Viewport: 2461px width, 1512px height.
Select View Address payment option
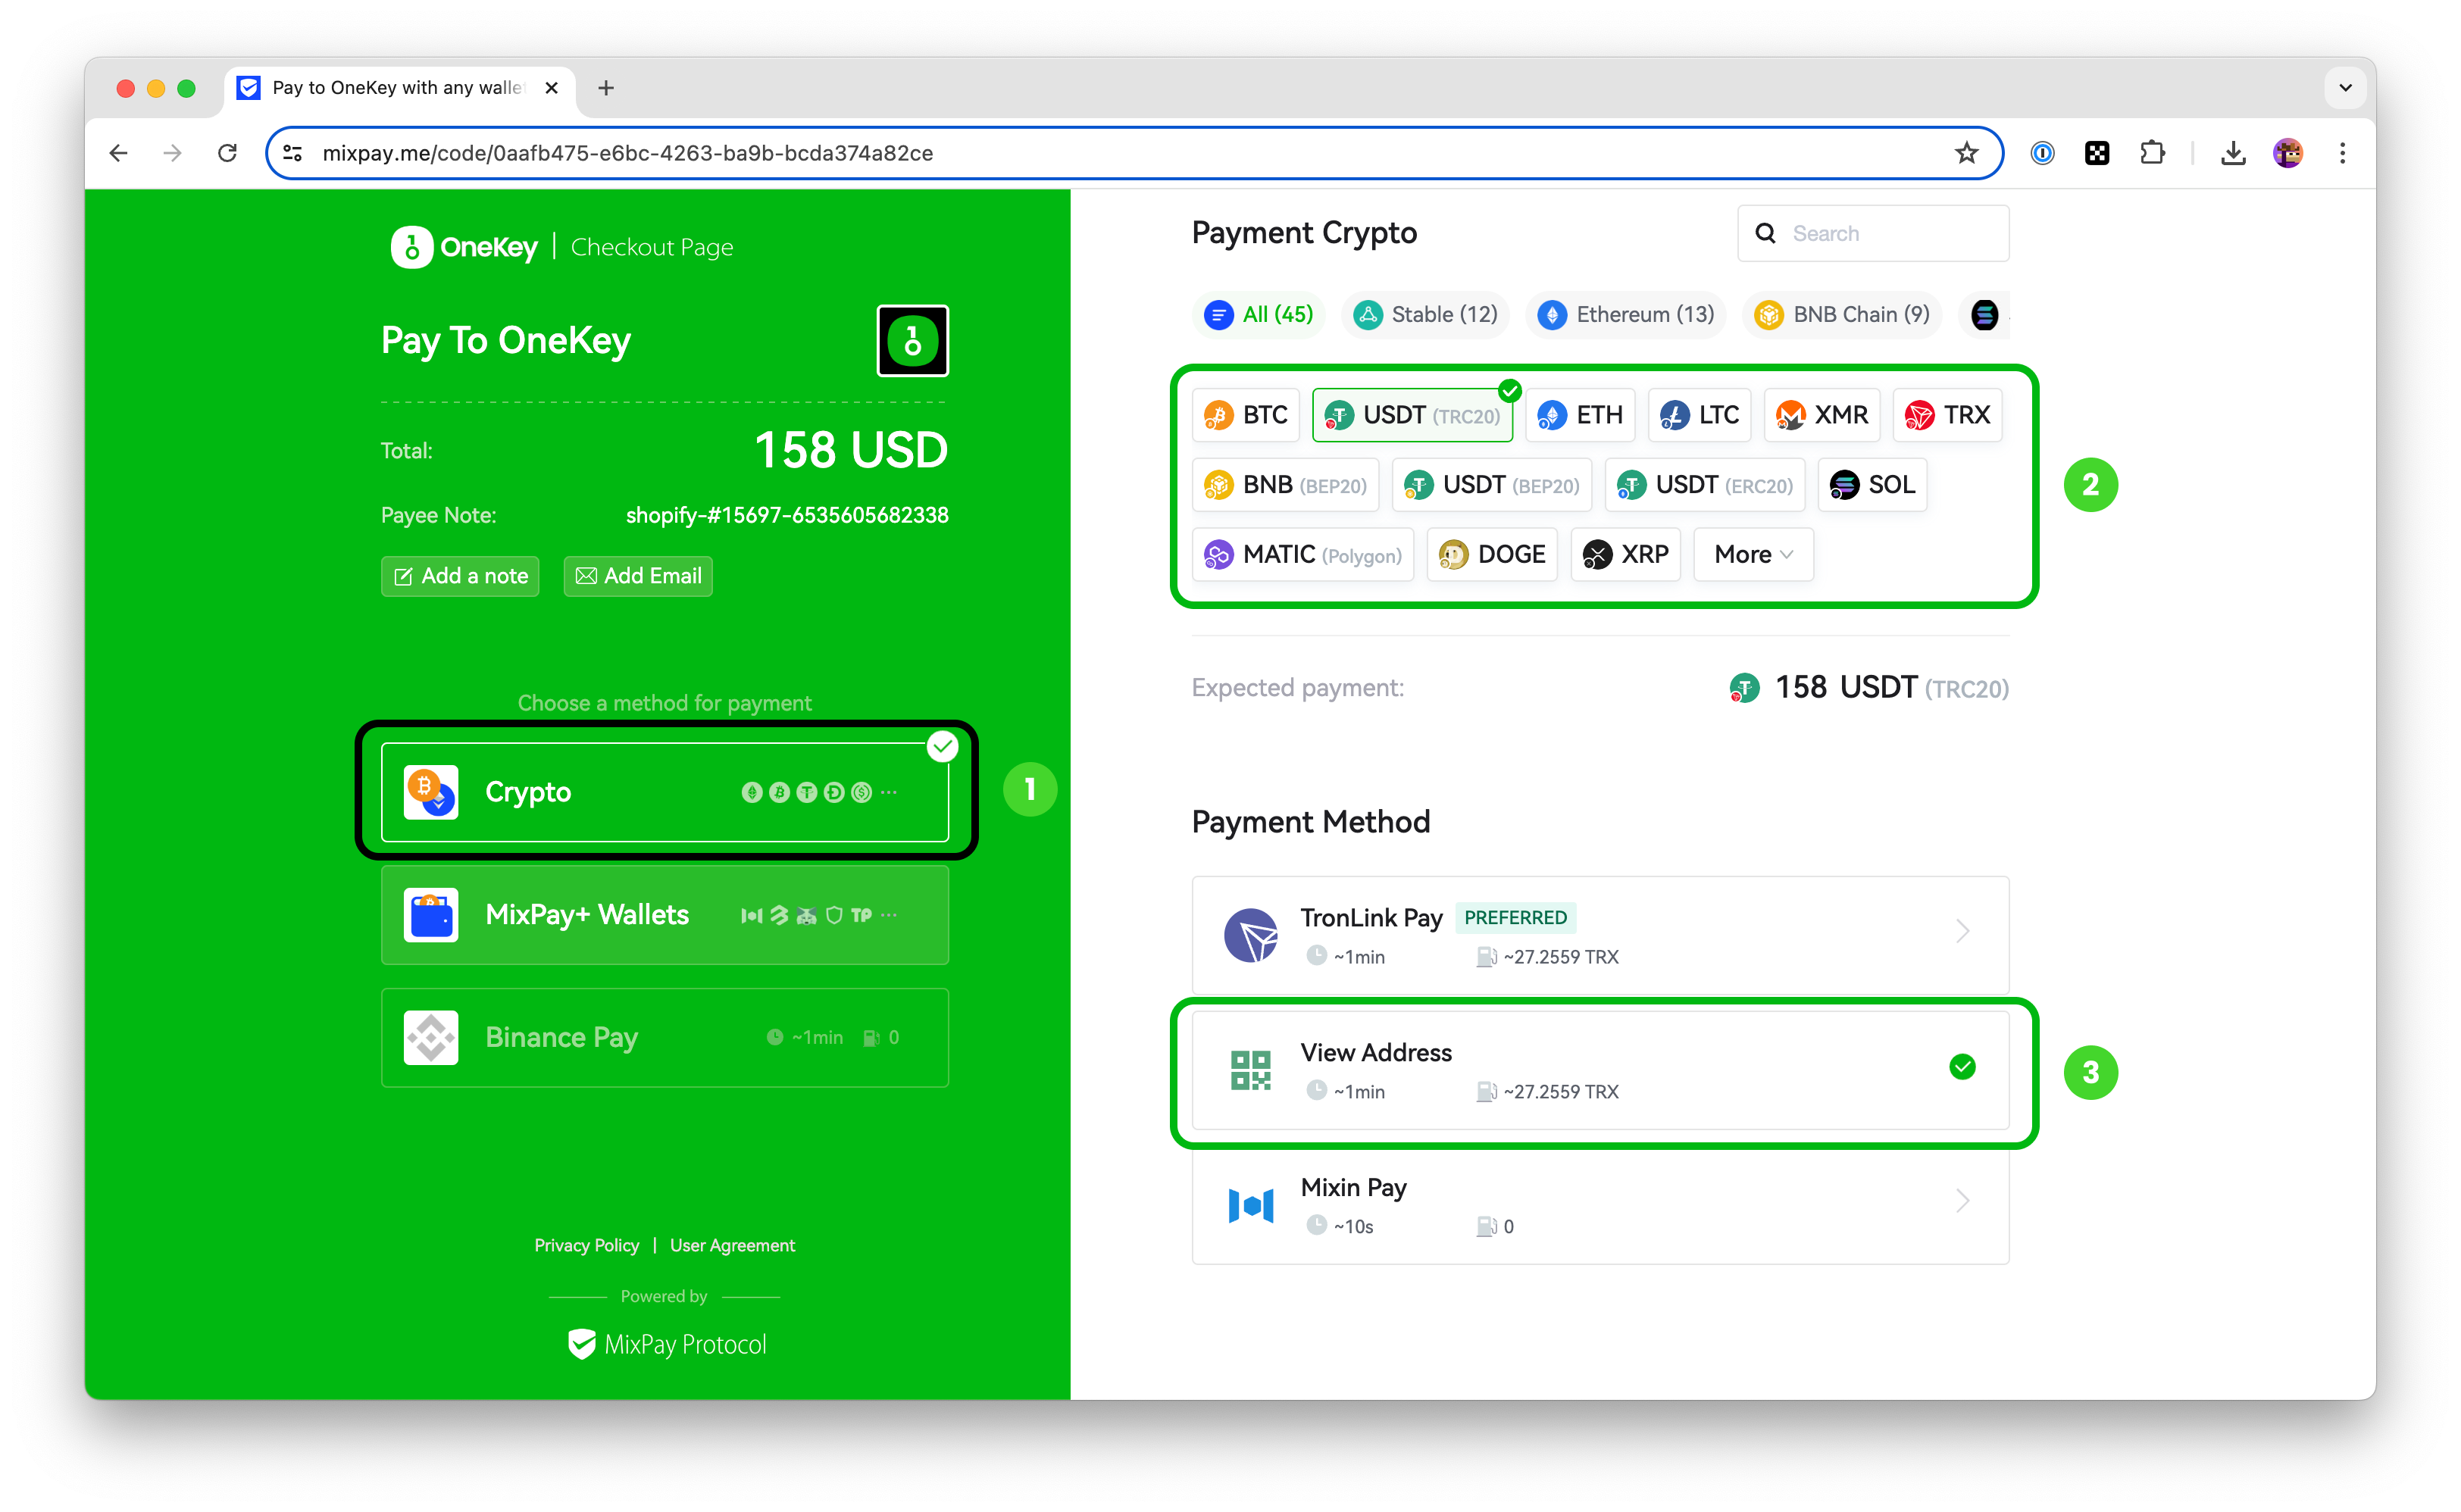1600,1070
